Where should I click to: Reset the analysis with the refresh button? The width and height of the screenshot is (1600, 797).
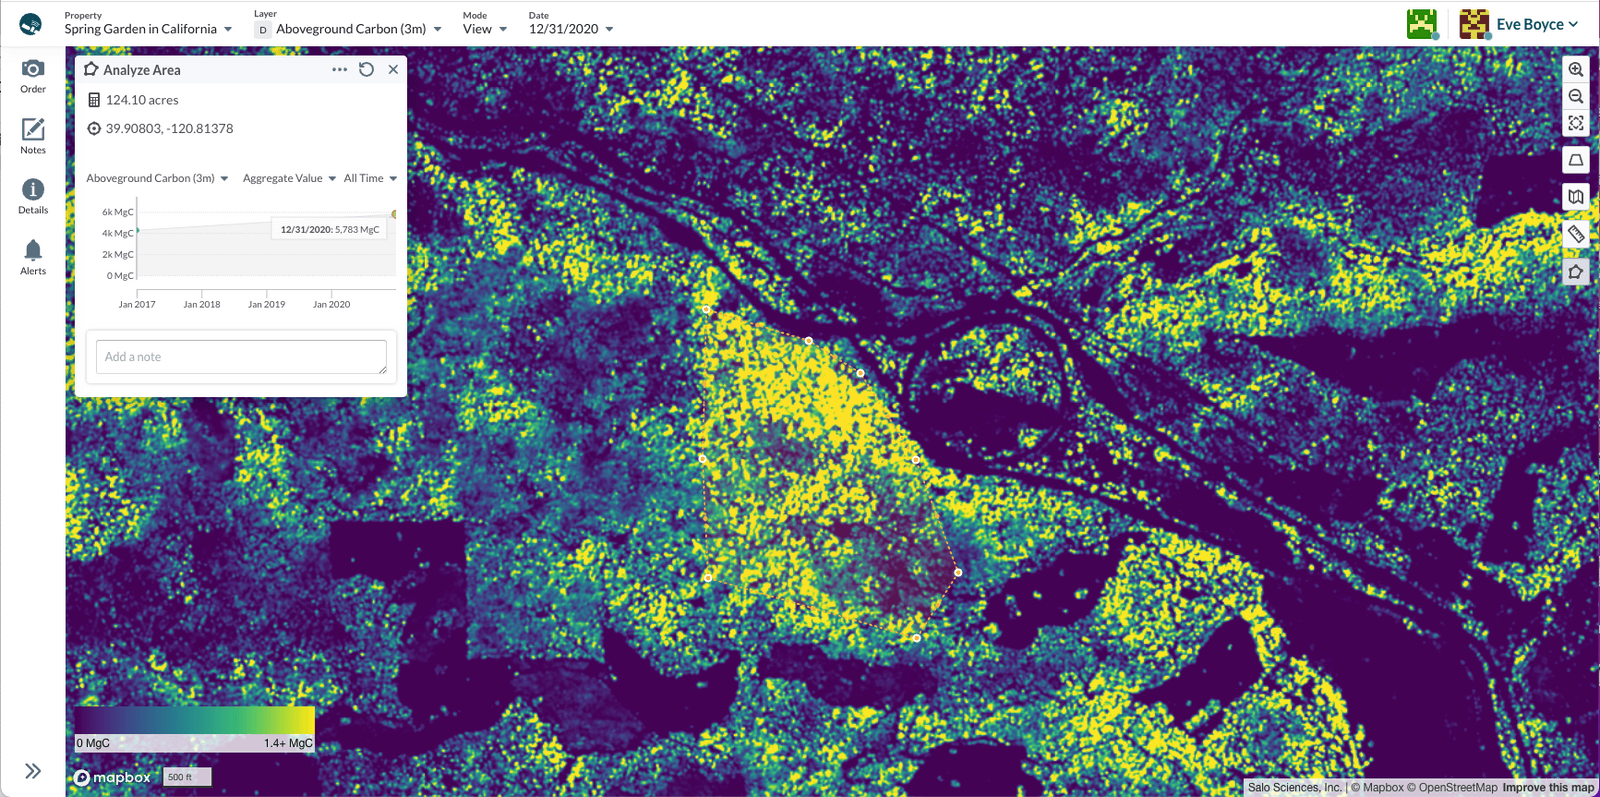[367, 69]
